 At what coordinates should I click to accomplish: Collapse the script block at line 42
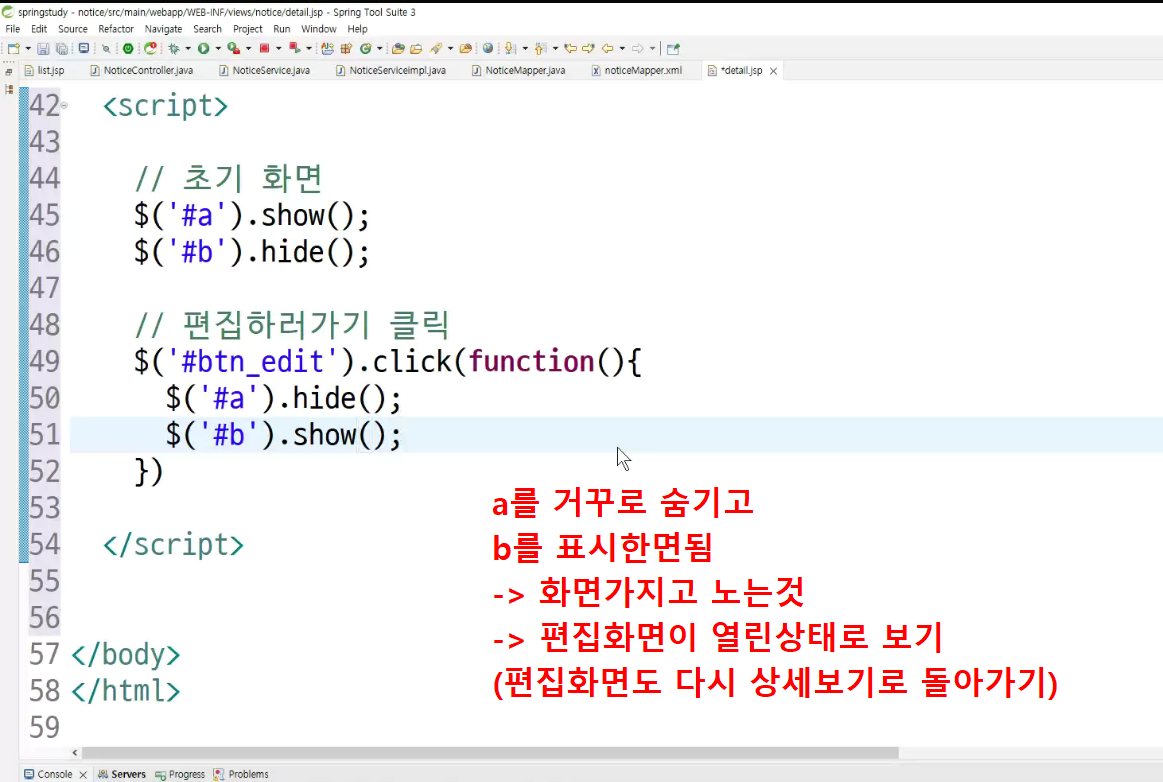pos(65,105)
